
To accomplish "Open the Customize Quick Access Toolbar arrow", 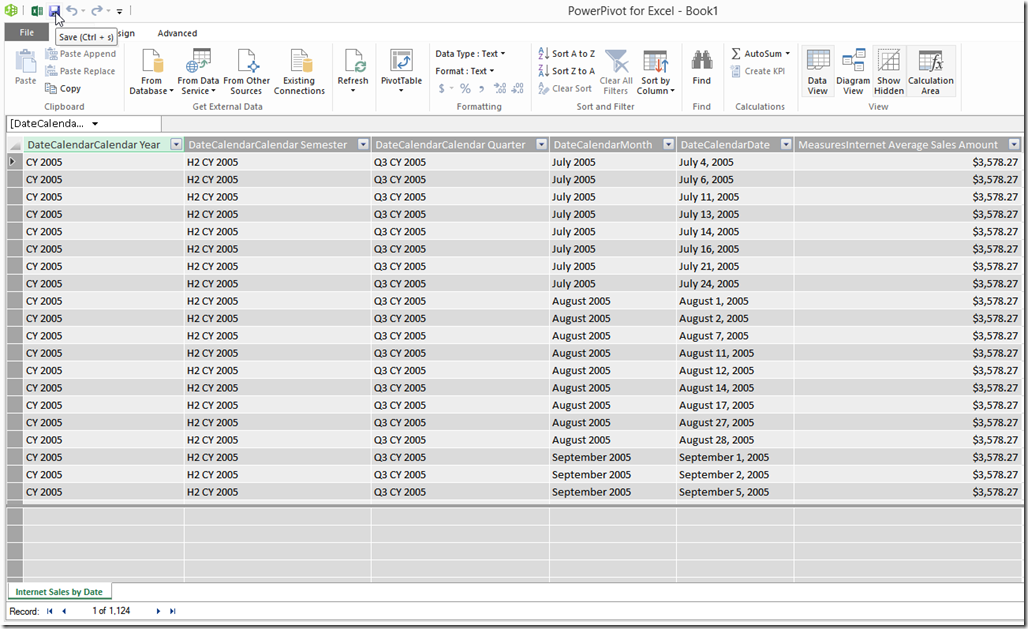I will click(x=119, y=11).
